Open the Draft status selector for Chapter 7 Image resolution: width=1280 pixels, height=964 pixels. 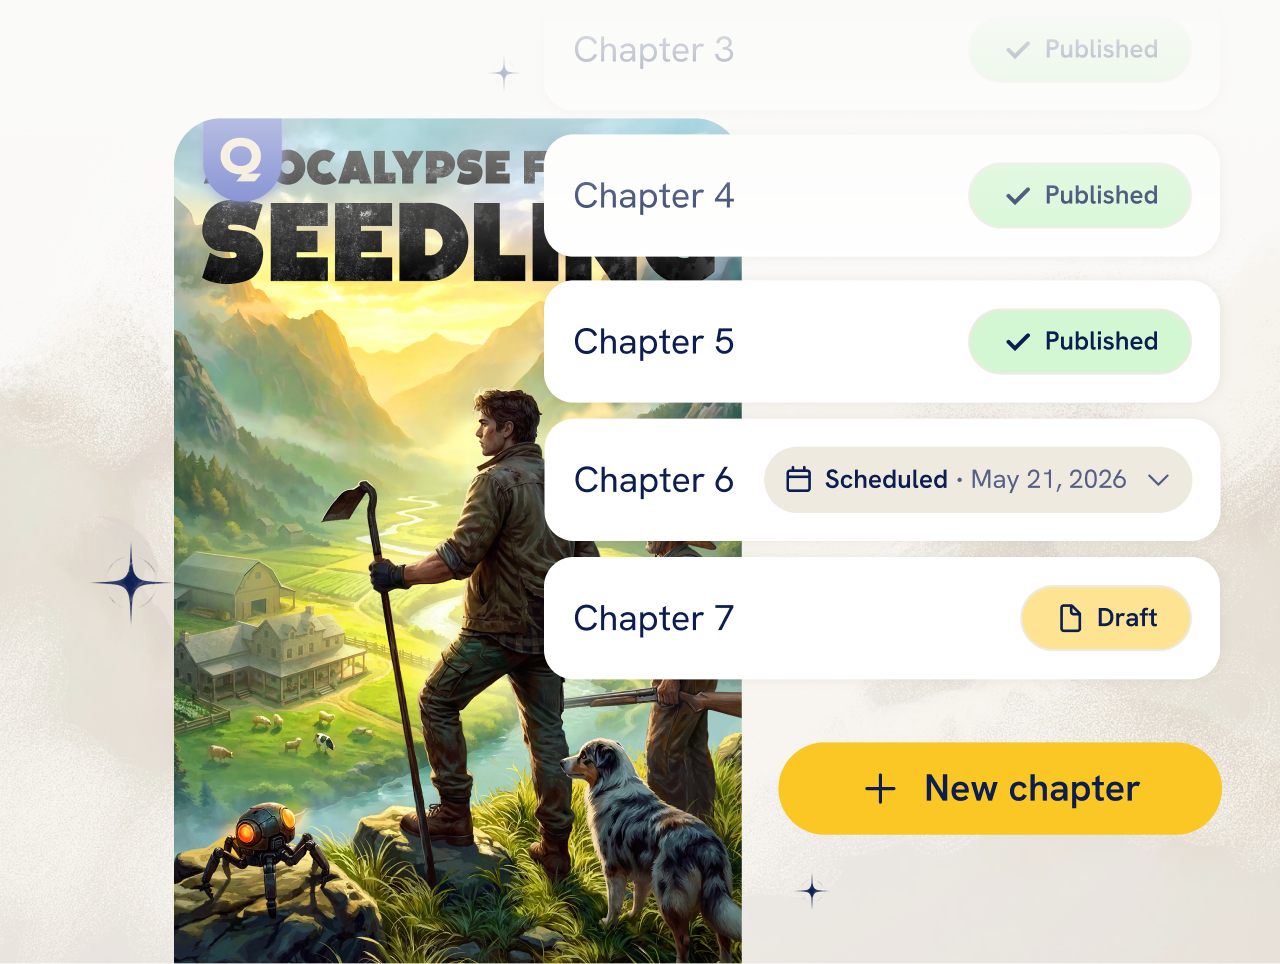pyautogui.click(x=1106, y=618)
